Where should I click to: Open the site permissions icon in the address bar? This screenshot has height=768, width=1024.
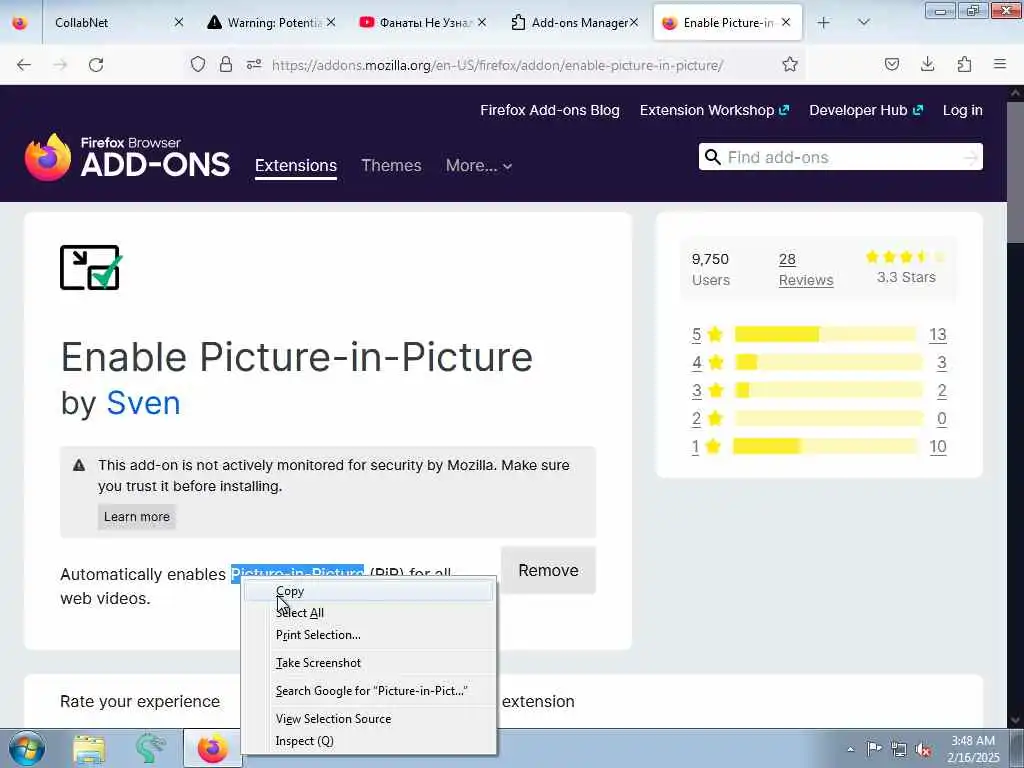click(x=254, y=64)
